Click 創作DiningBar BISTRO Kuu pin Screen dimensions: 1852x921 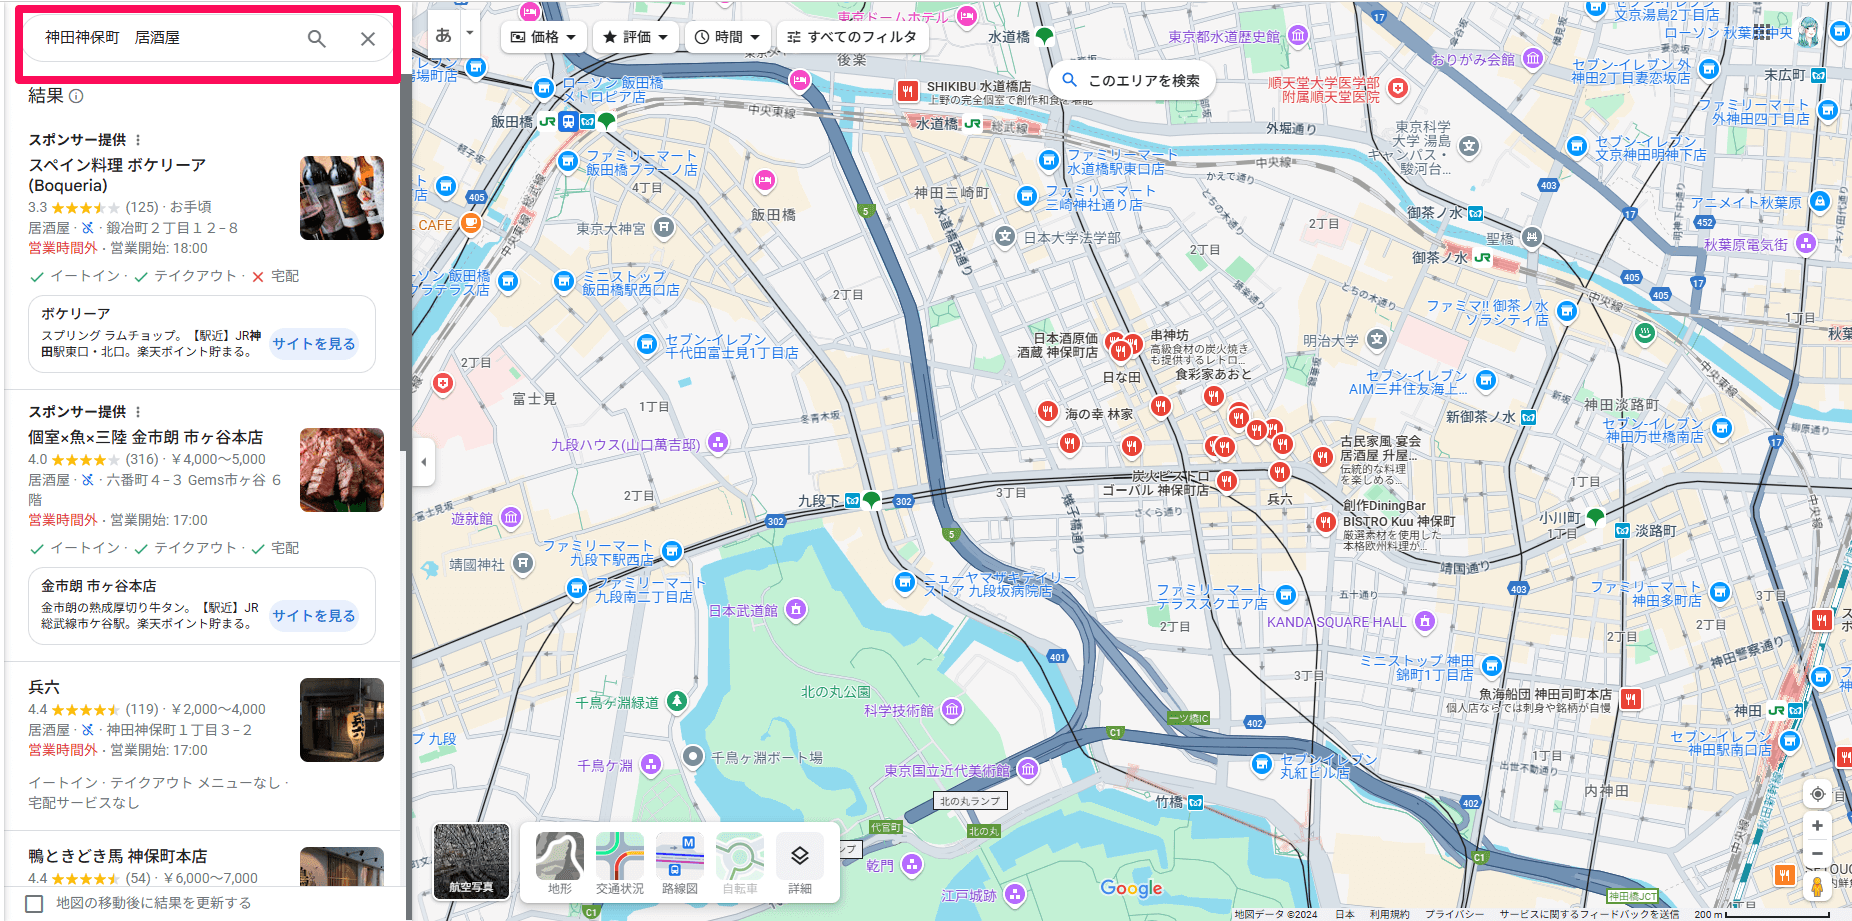pyautogui.click(x=1325, y=522)
